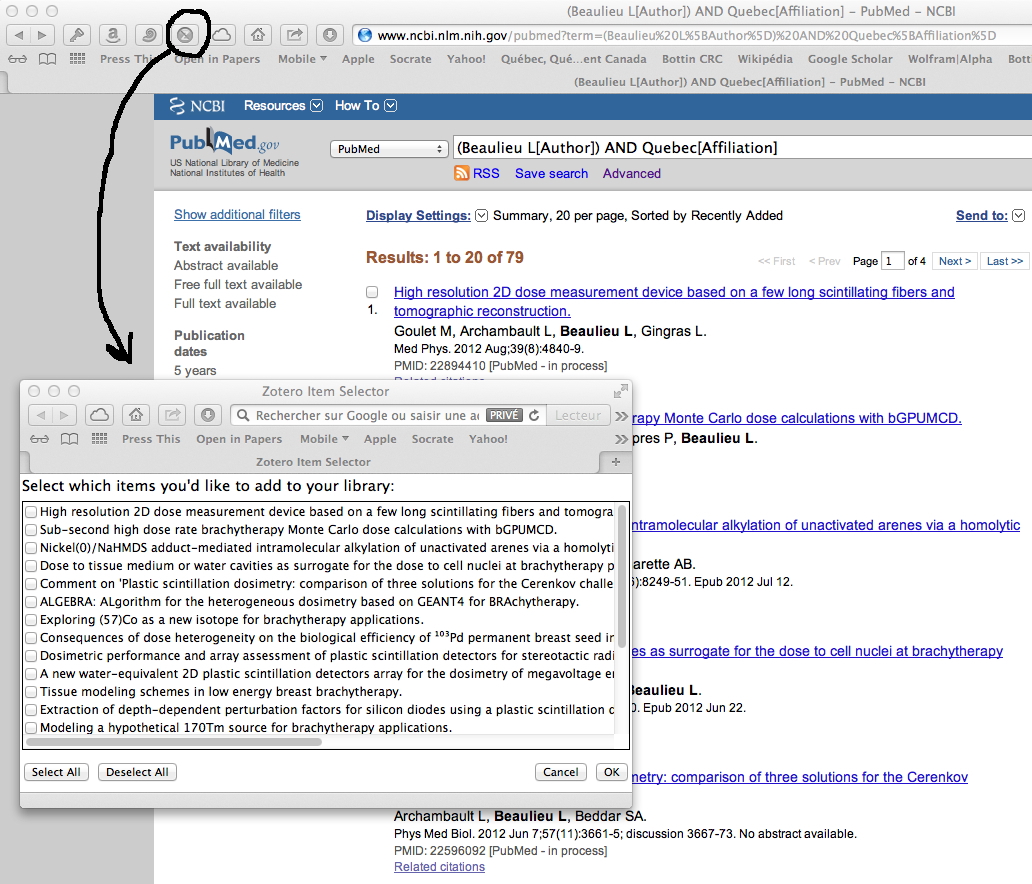Open NCBI Resources menu
Image resolution: width=1032 pixels, height=884 pixels.
pyautogui.click(x=283, y=106)
